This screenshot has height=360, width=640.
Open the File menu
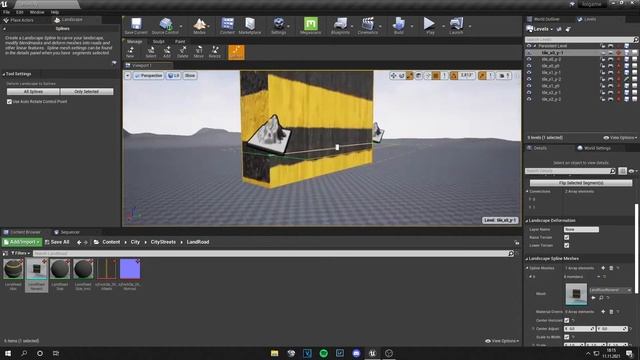click(x=7, y=12)
